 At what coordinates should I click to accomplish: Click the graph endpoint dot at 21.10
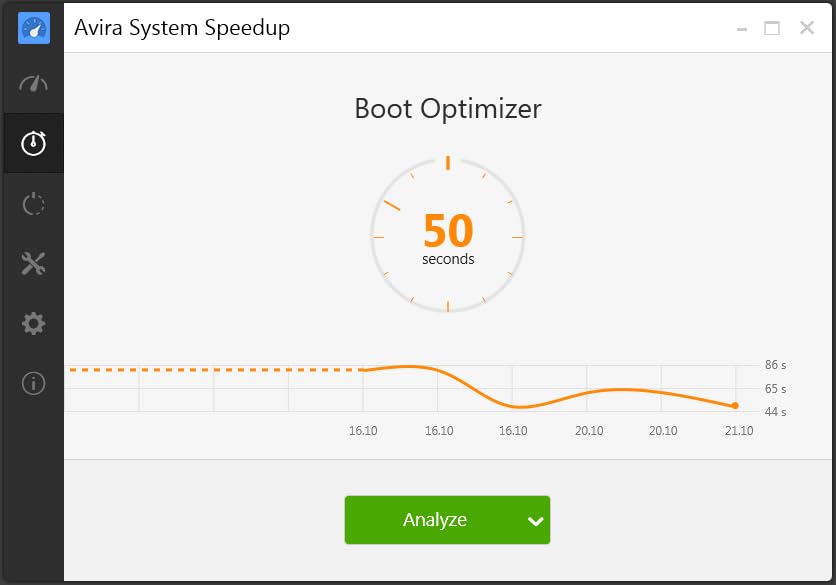[x=735, y=406]
